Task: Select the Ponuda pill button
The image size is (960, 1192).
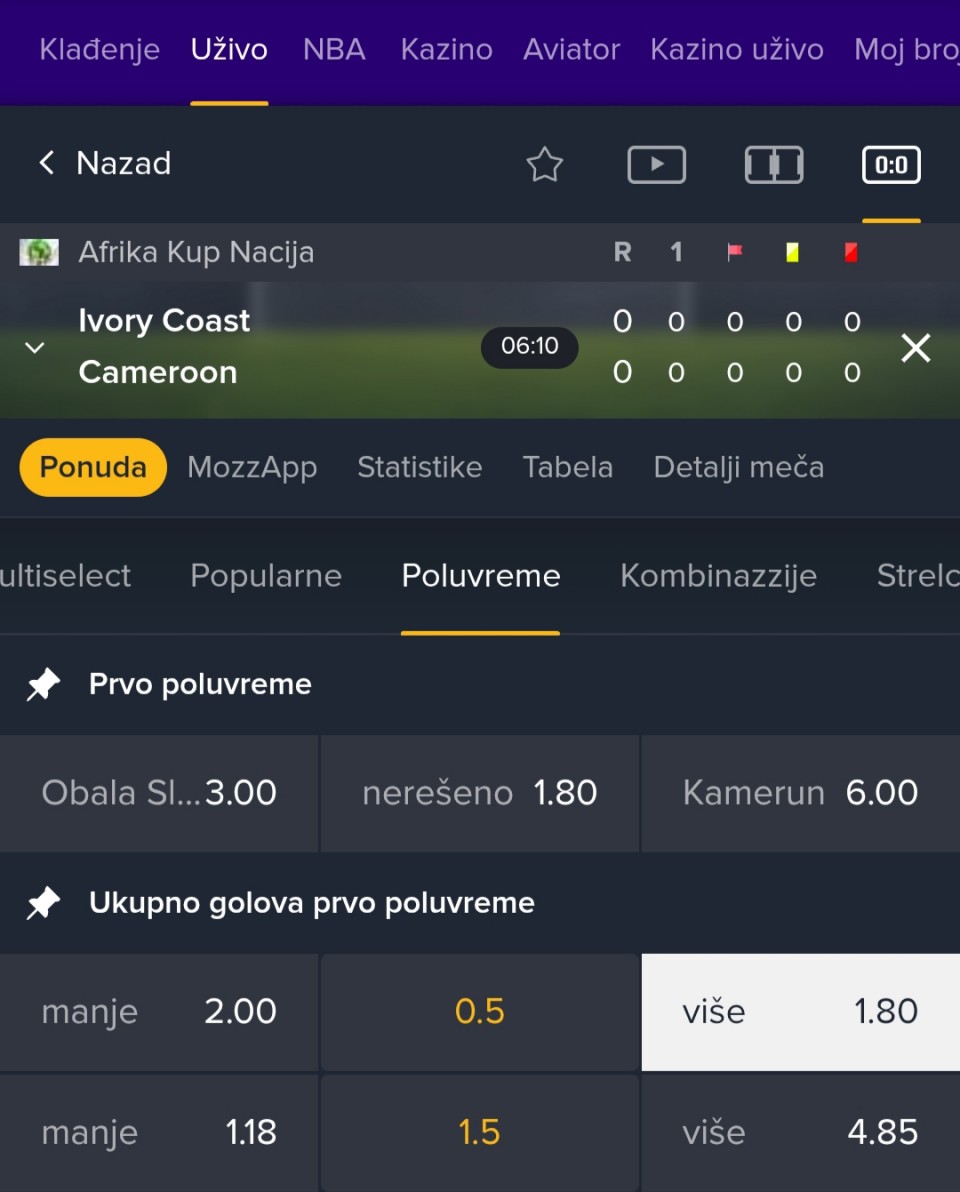Action: point(93,467)
